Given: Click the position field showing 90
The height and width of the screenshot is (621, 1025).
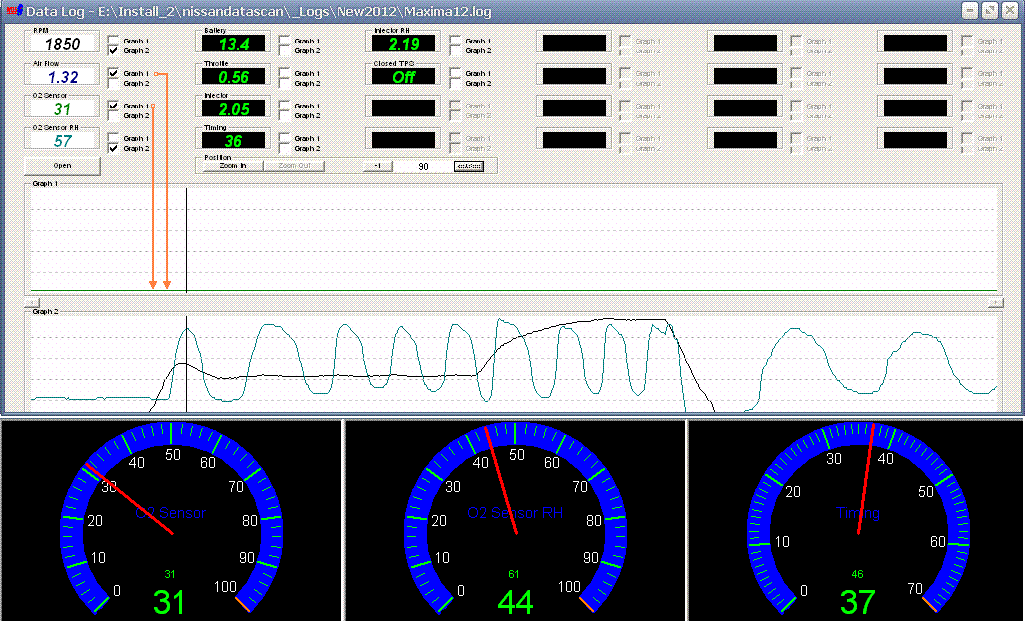Looking at the screenshot, I should coord(424,165).
